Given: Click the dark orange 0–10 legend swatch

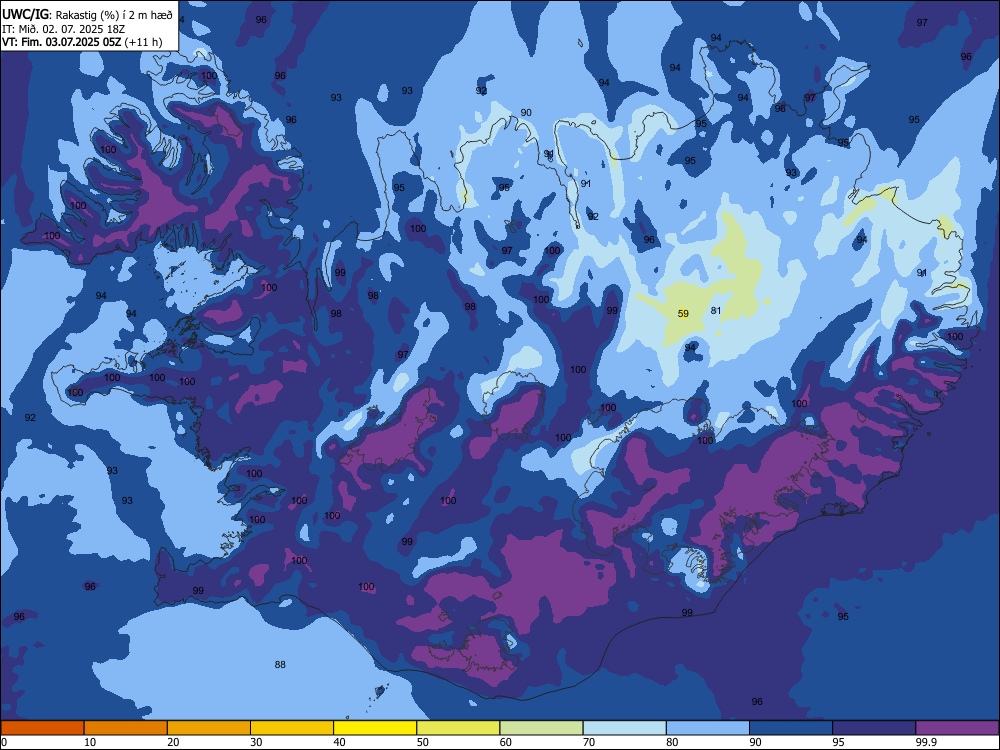Looking at the screenshot, I should pos(42,728).
